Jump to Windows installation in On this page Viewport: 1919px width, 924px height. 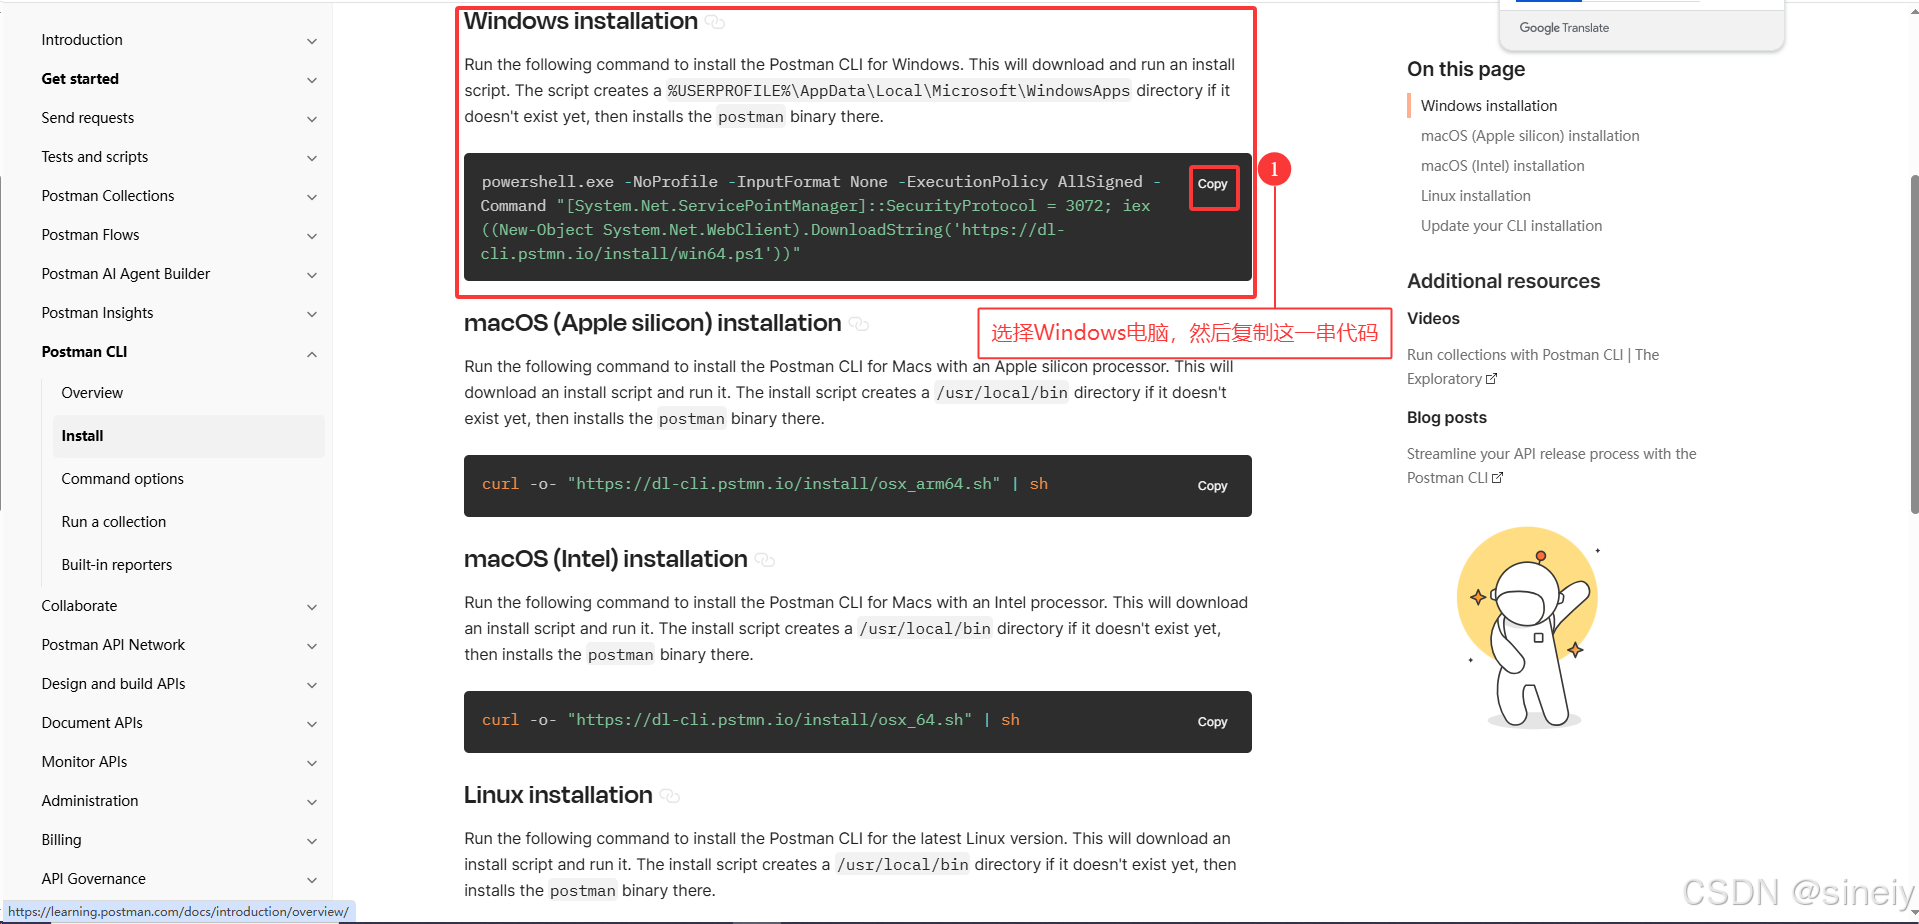1488,106
